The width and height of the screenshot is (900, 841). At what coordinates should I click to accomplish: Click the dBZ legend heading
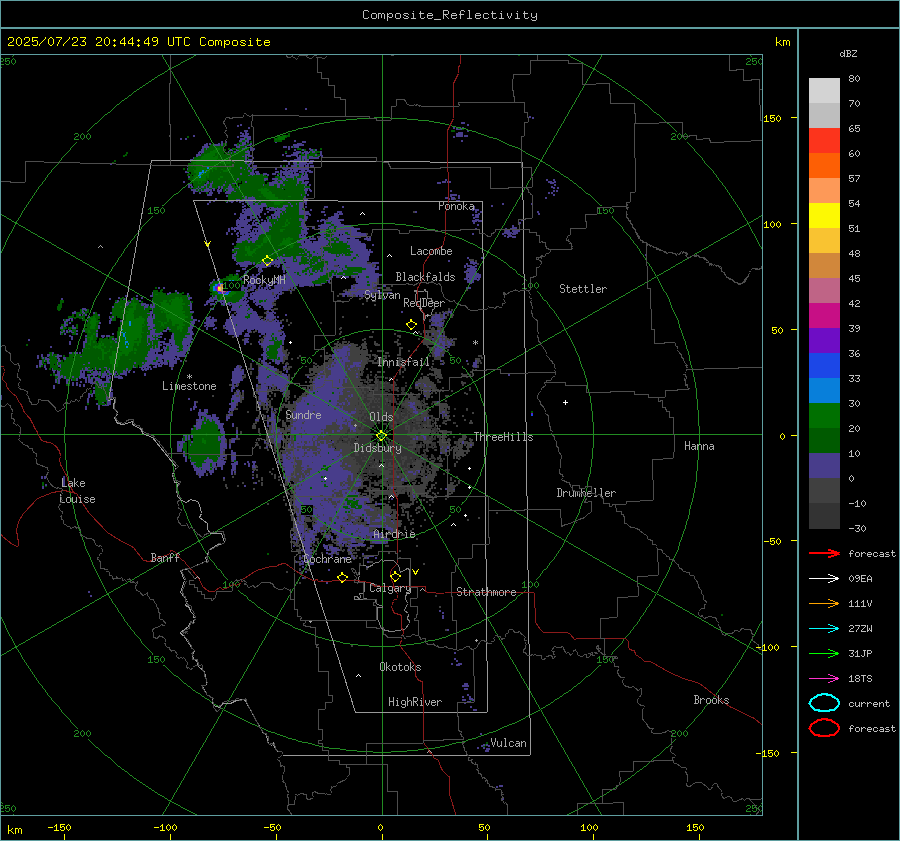coord(848,54)
